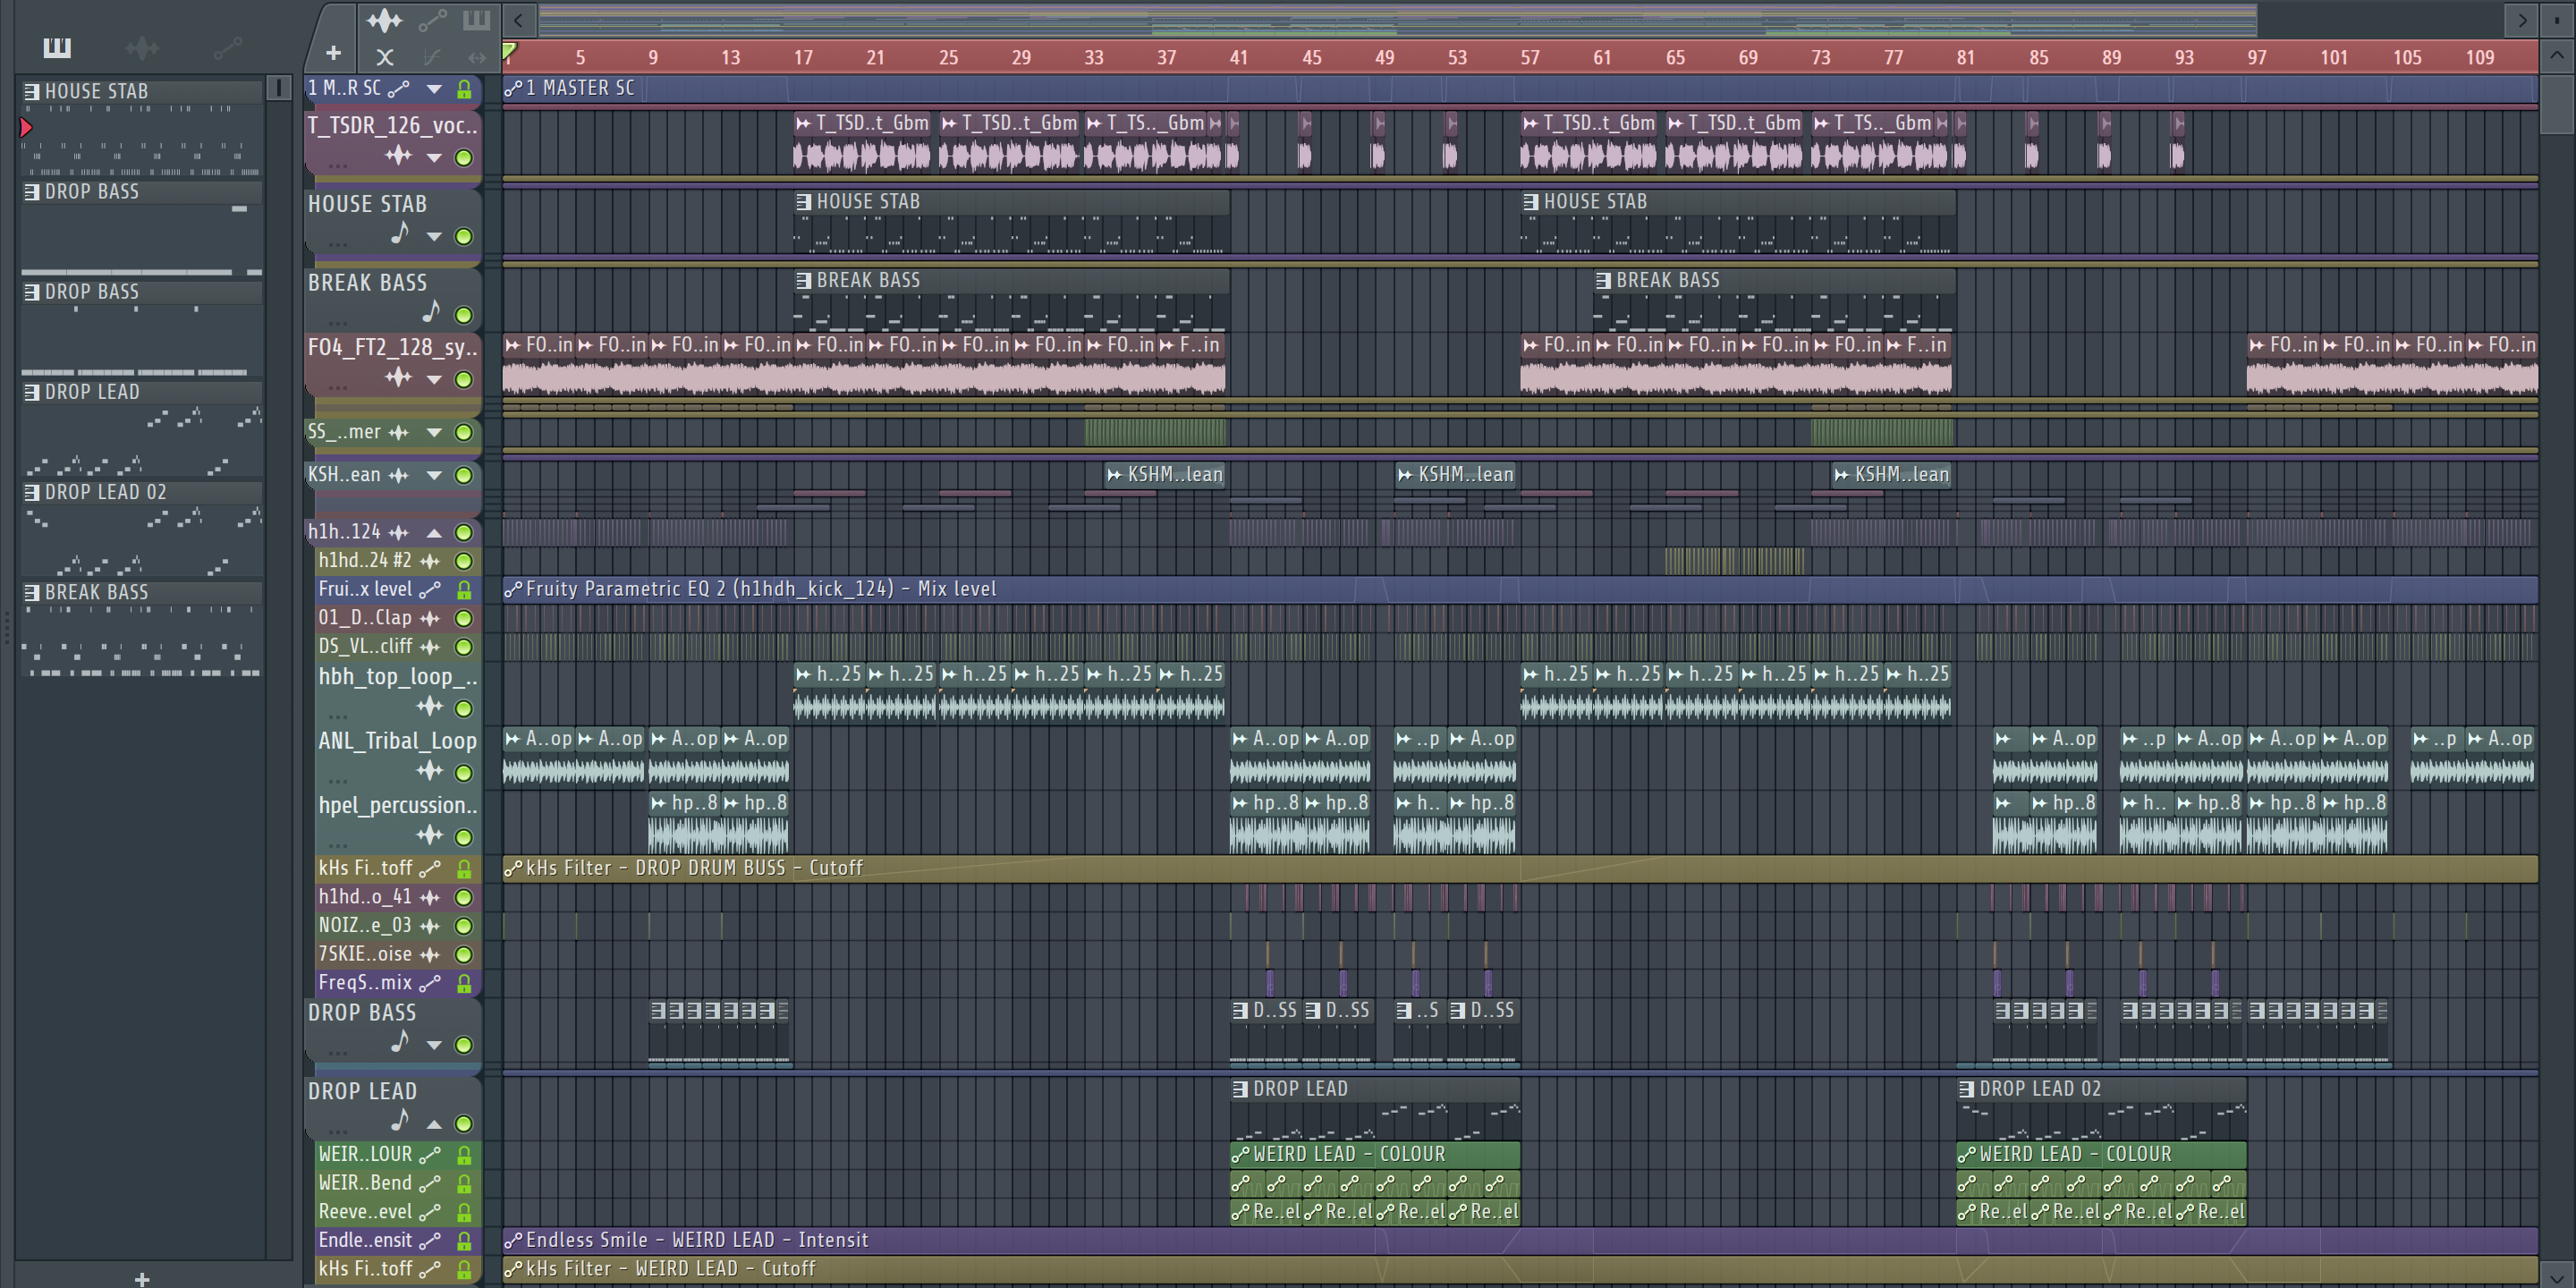
Task: Click the note icon on DROP BASS track
Action: (399, 1041)
